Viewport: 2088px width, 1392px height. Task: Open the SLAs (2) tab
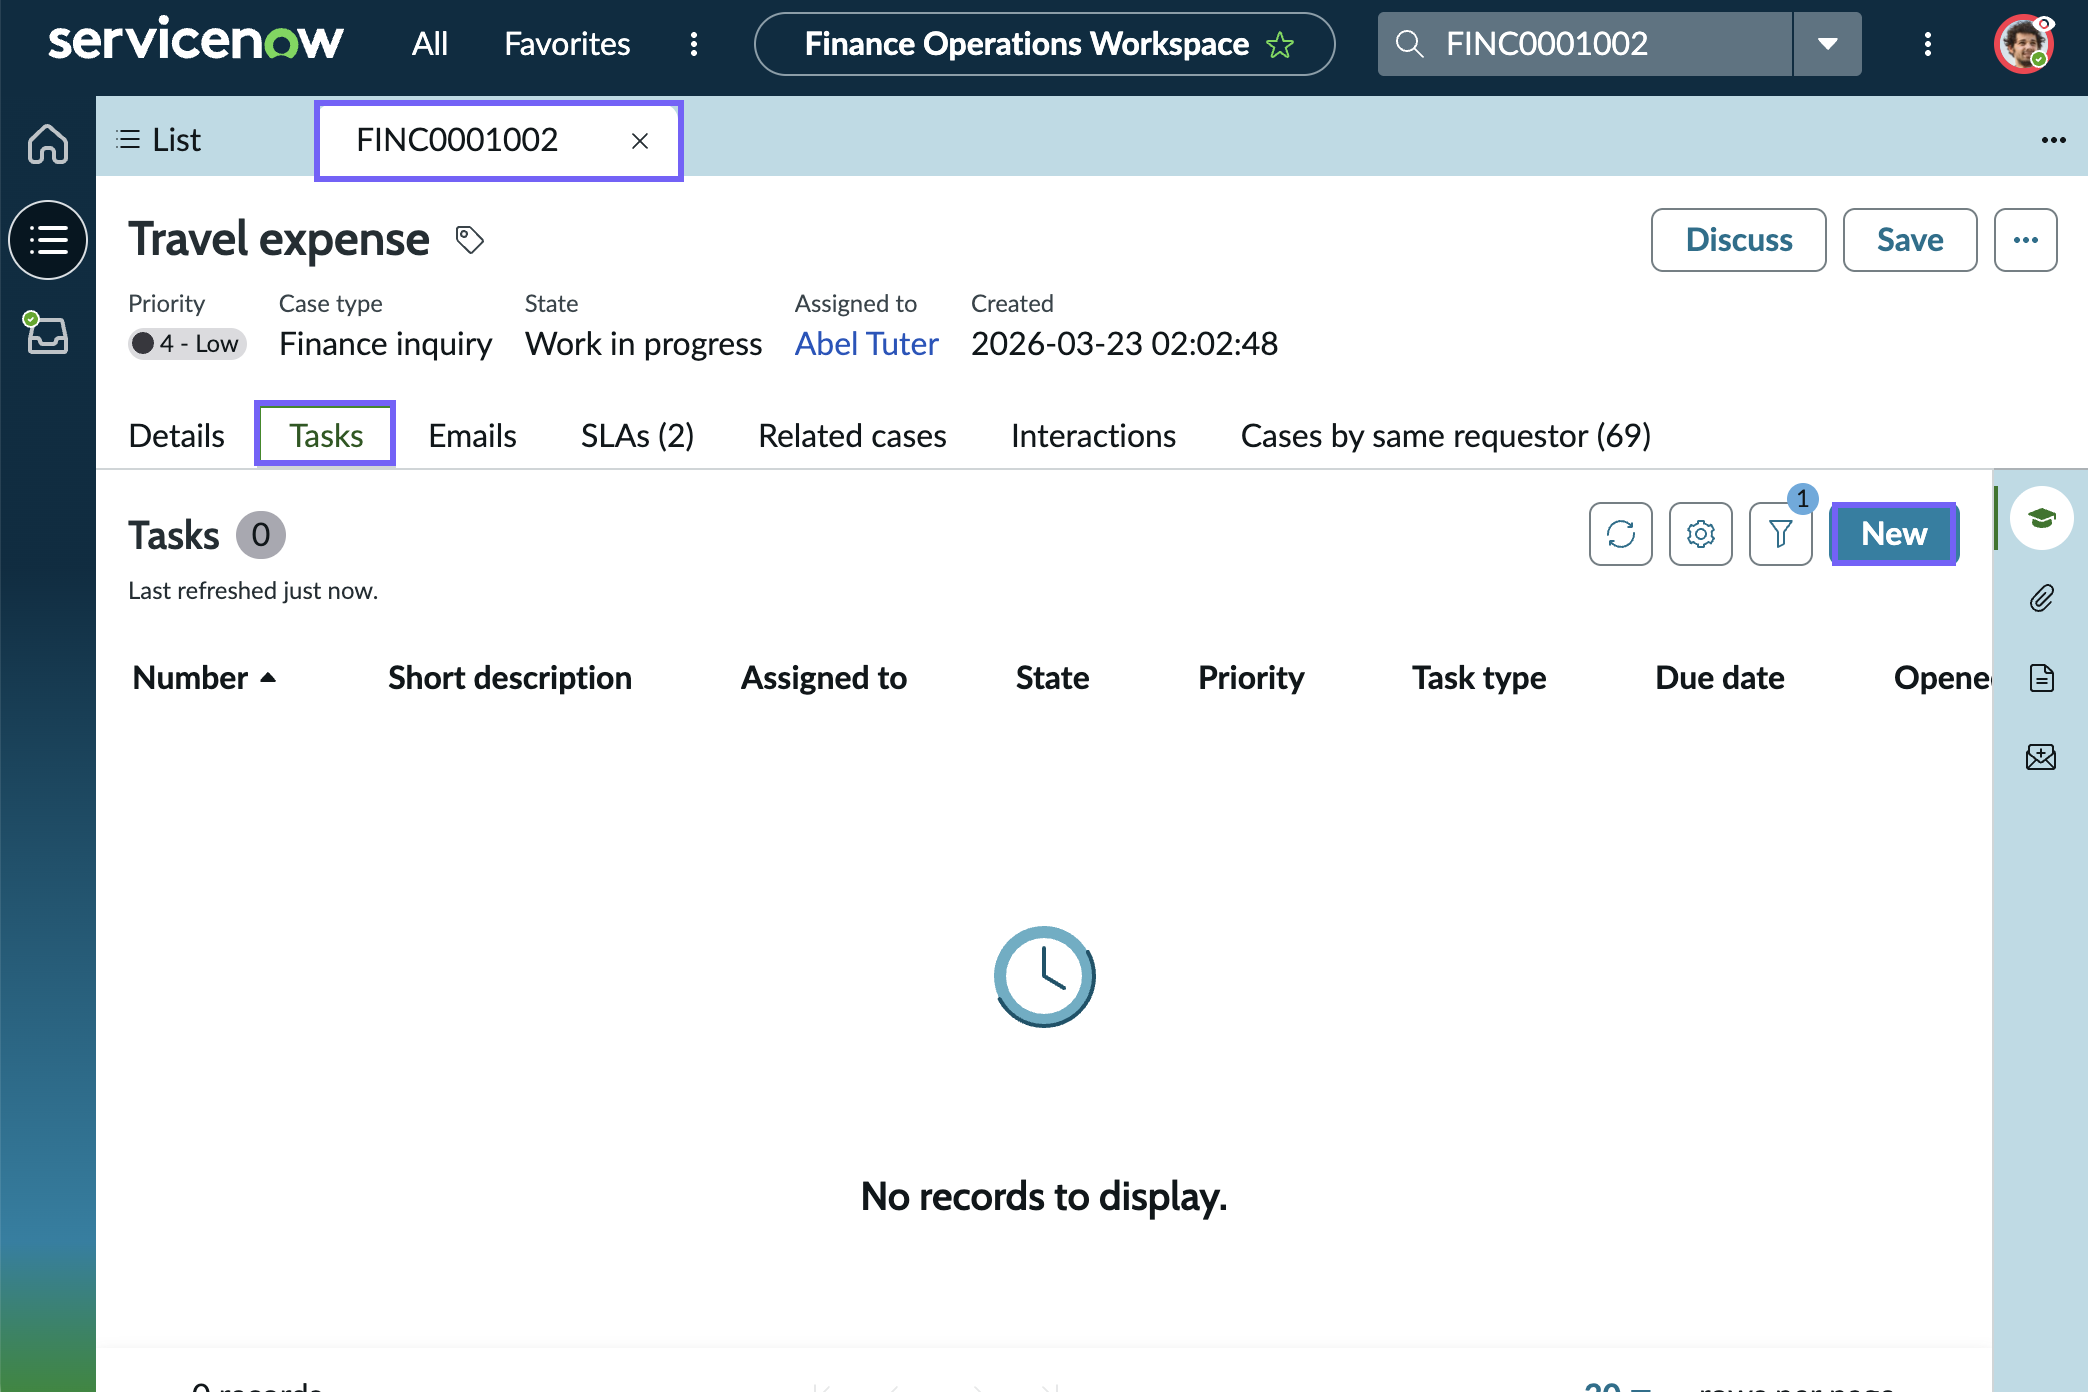tap(637, 436)
